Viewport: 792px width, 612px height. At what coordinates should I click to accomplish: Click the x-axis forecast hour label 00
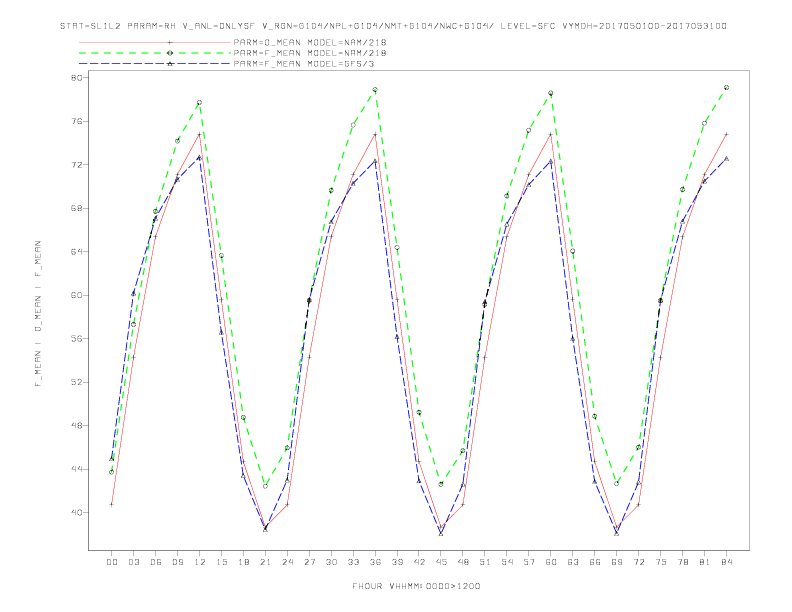pyautogui.click(x=112, y=562)
